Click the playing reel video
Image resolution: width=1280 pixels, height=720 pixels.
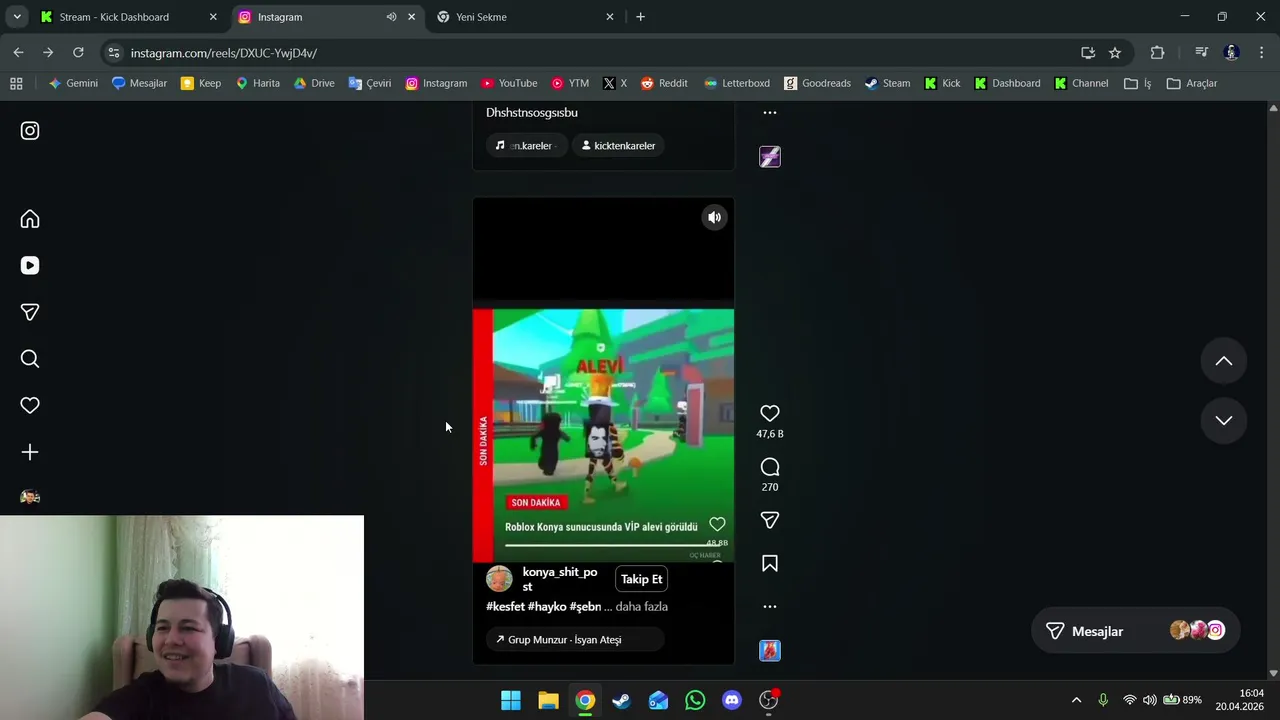[x=603, y=430]
